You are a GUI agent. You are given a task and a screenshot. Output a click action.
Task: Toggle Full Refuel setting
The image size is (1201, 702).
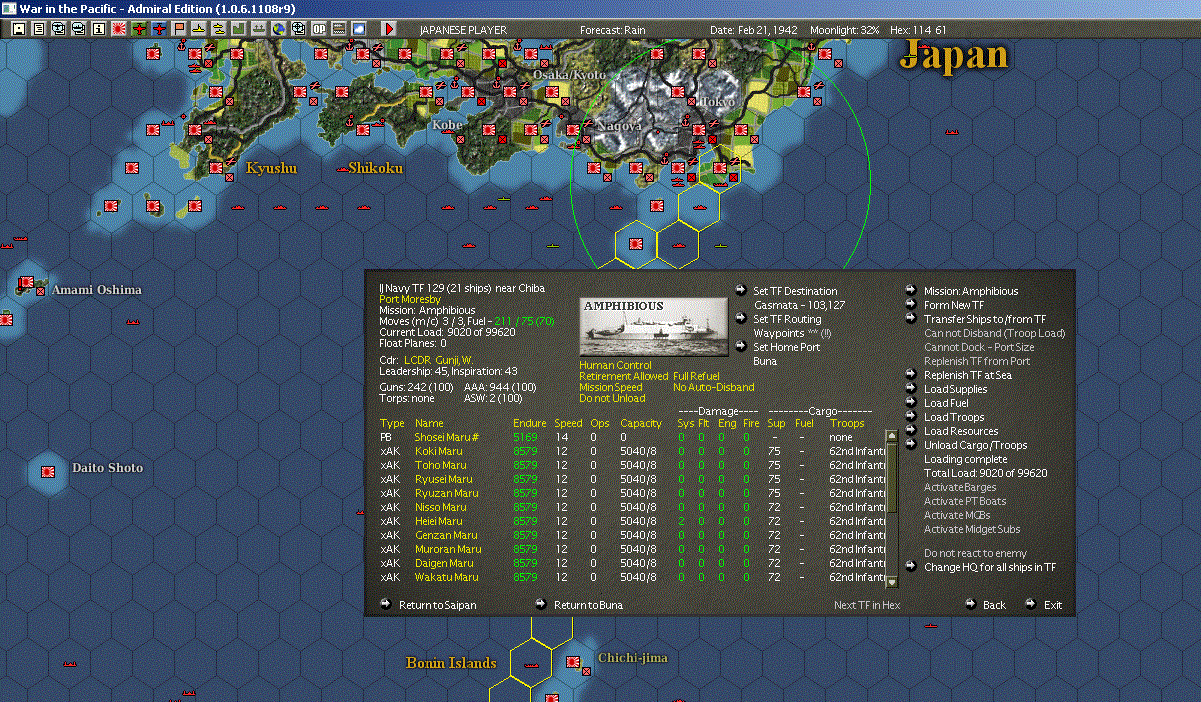coord(696,377)
